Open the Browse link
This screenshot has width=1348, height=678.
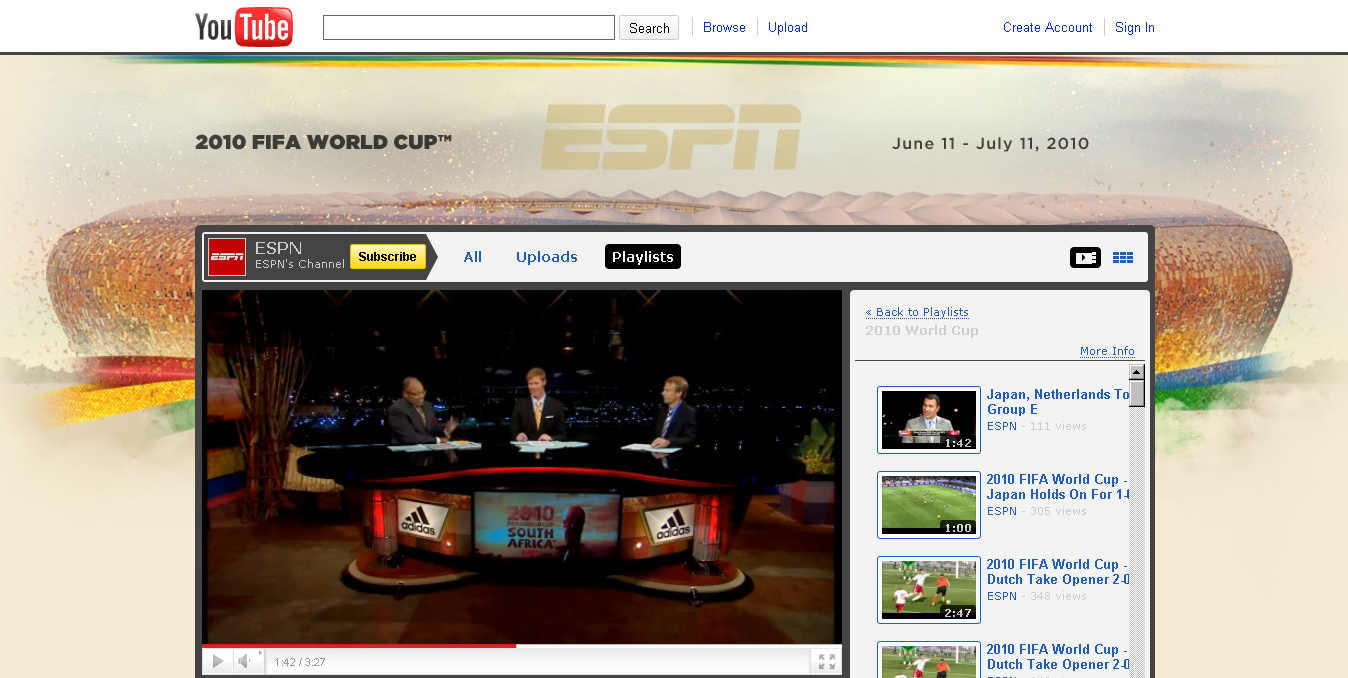724,28
